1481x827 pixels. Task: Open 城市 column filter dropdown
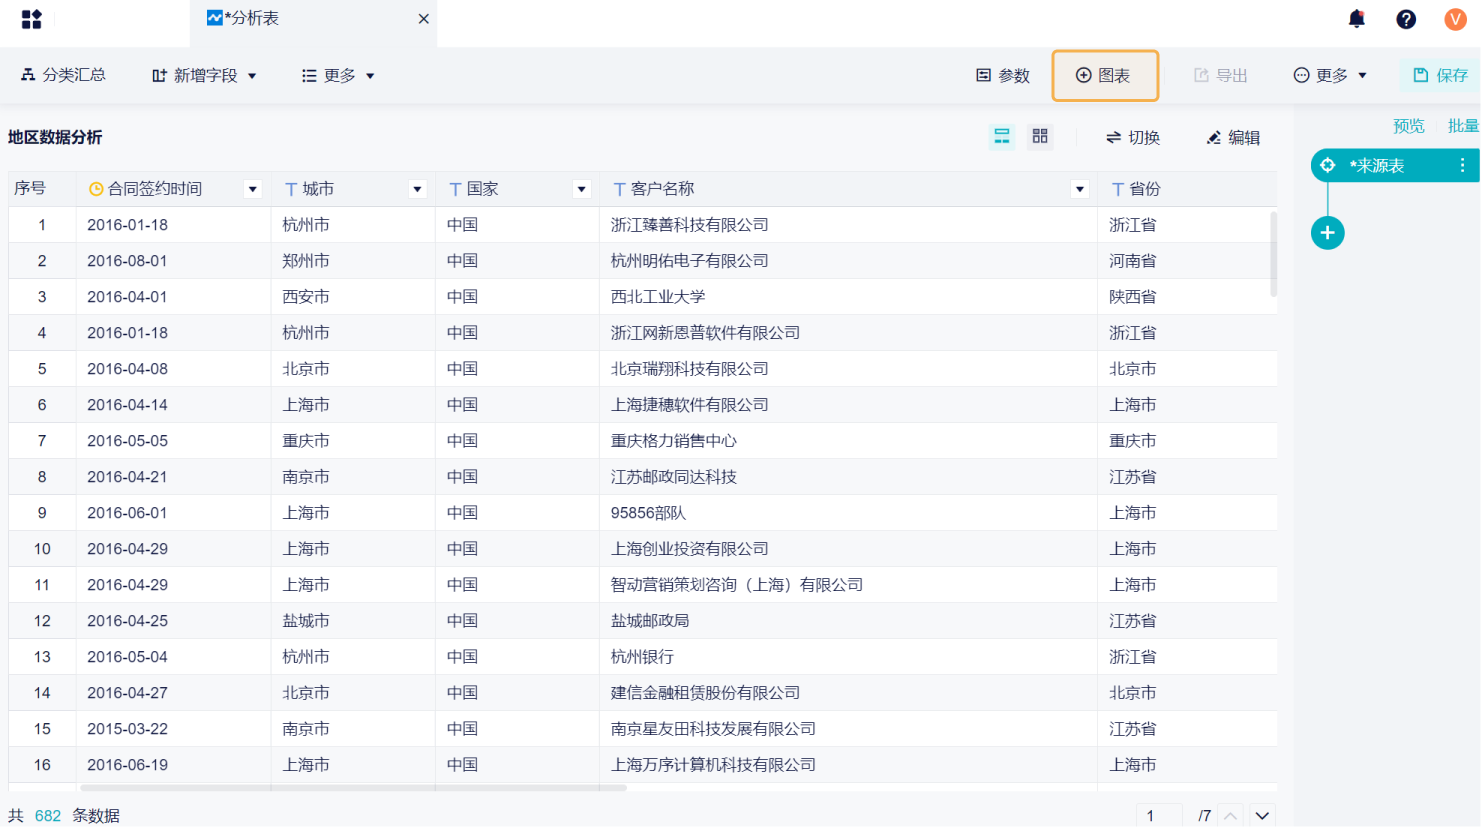click(x=418, y=189)
